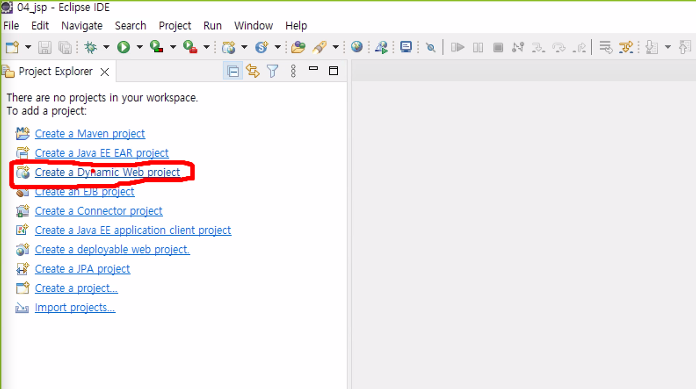
Task: Open the Navigate menu
Action: [82, 26]
